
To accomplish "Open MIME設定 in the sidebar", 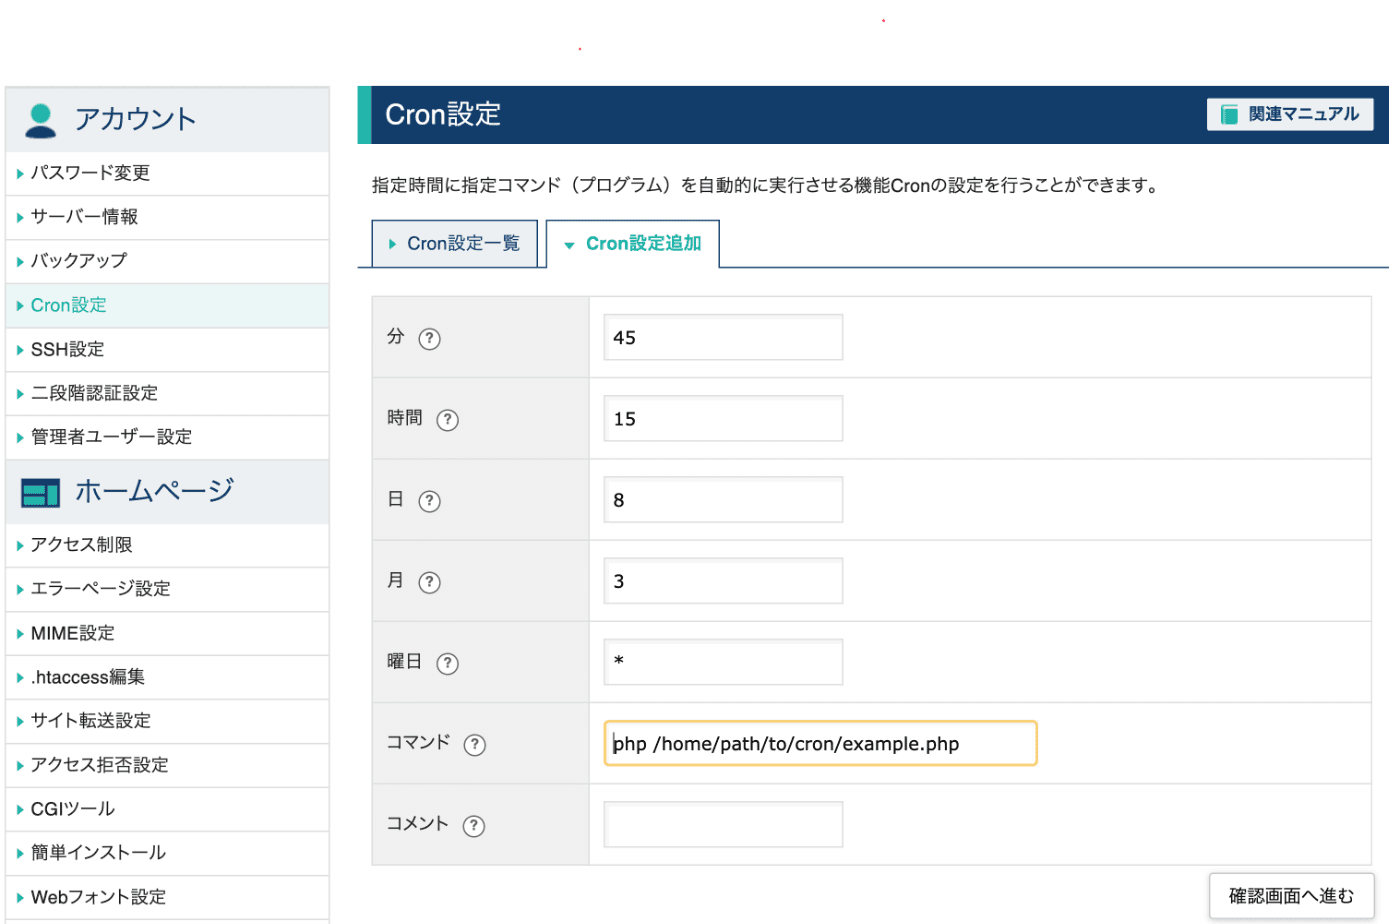I will tap(167, 633).
